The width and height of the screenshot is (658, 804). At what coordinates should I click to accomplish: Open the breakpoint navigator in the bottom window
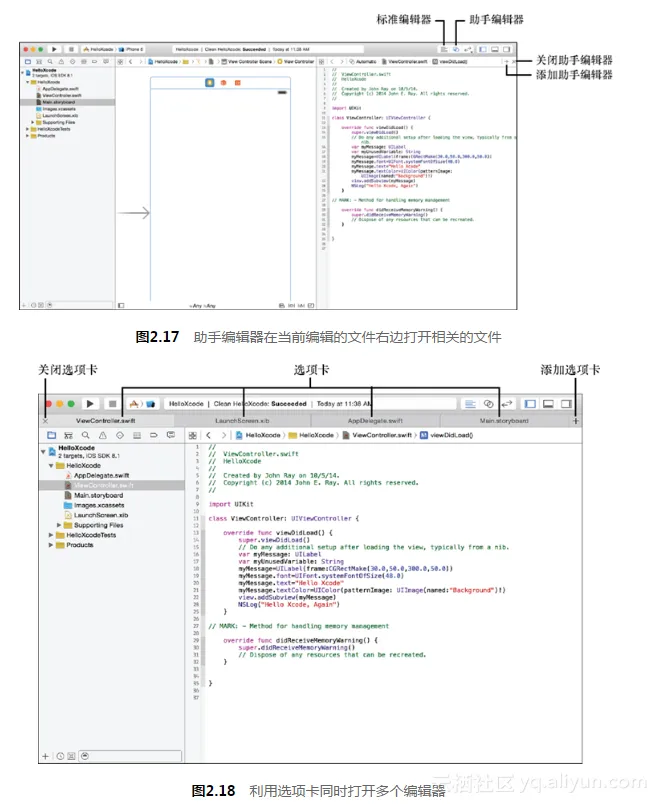154,435
